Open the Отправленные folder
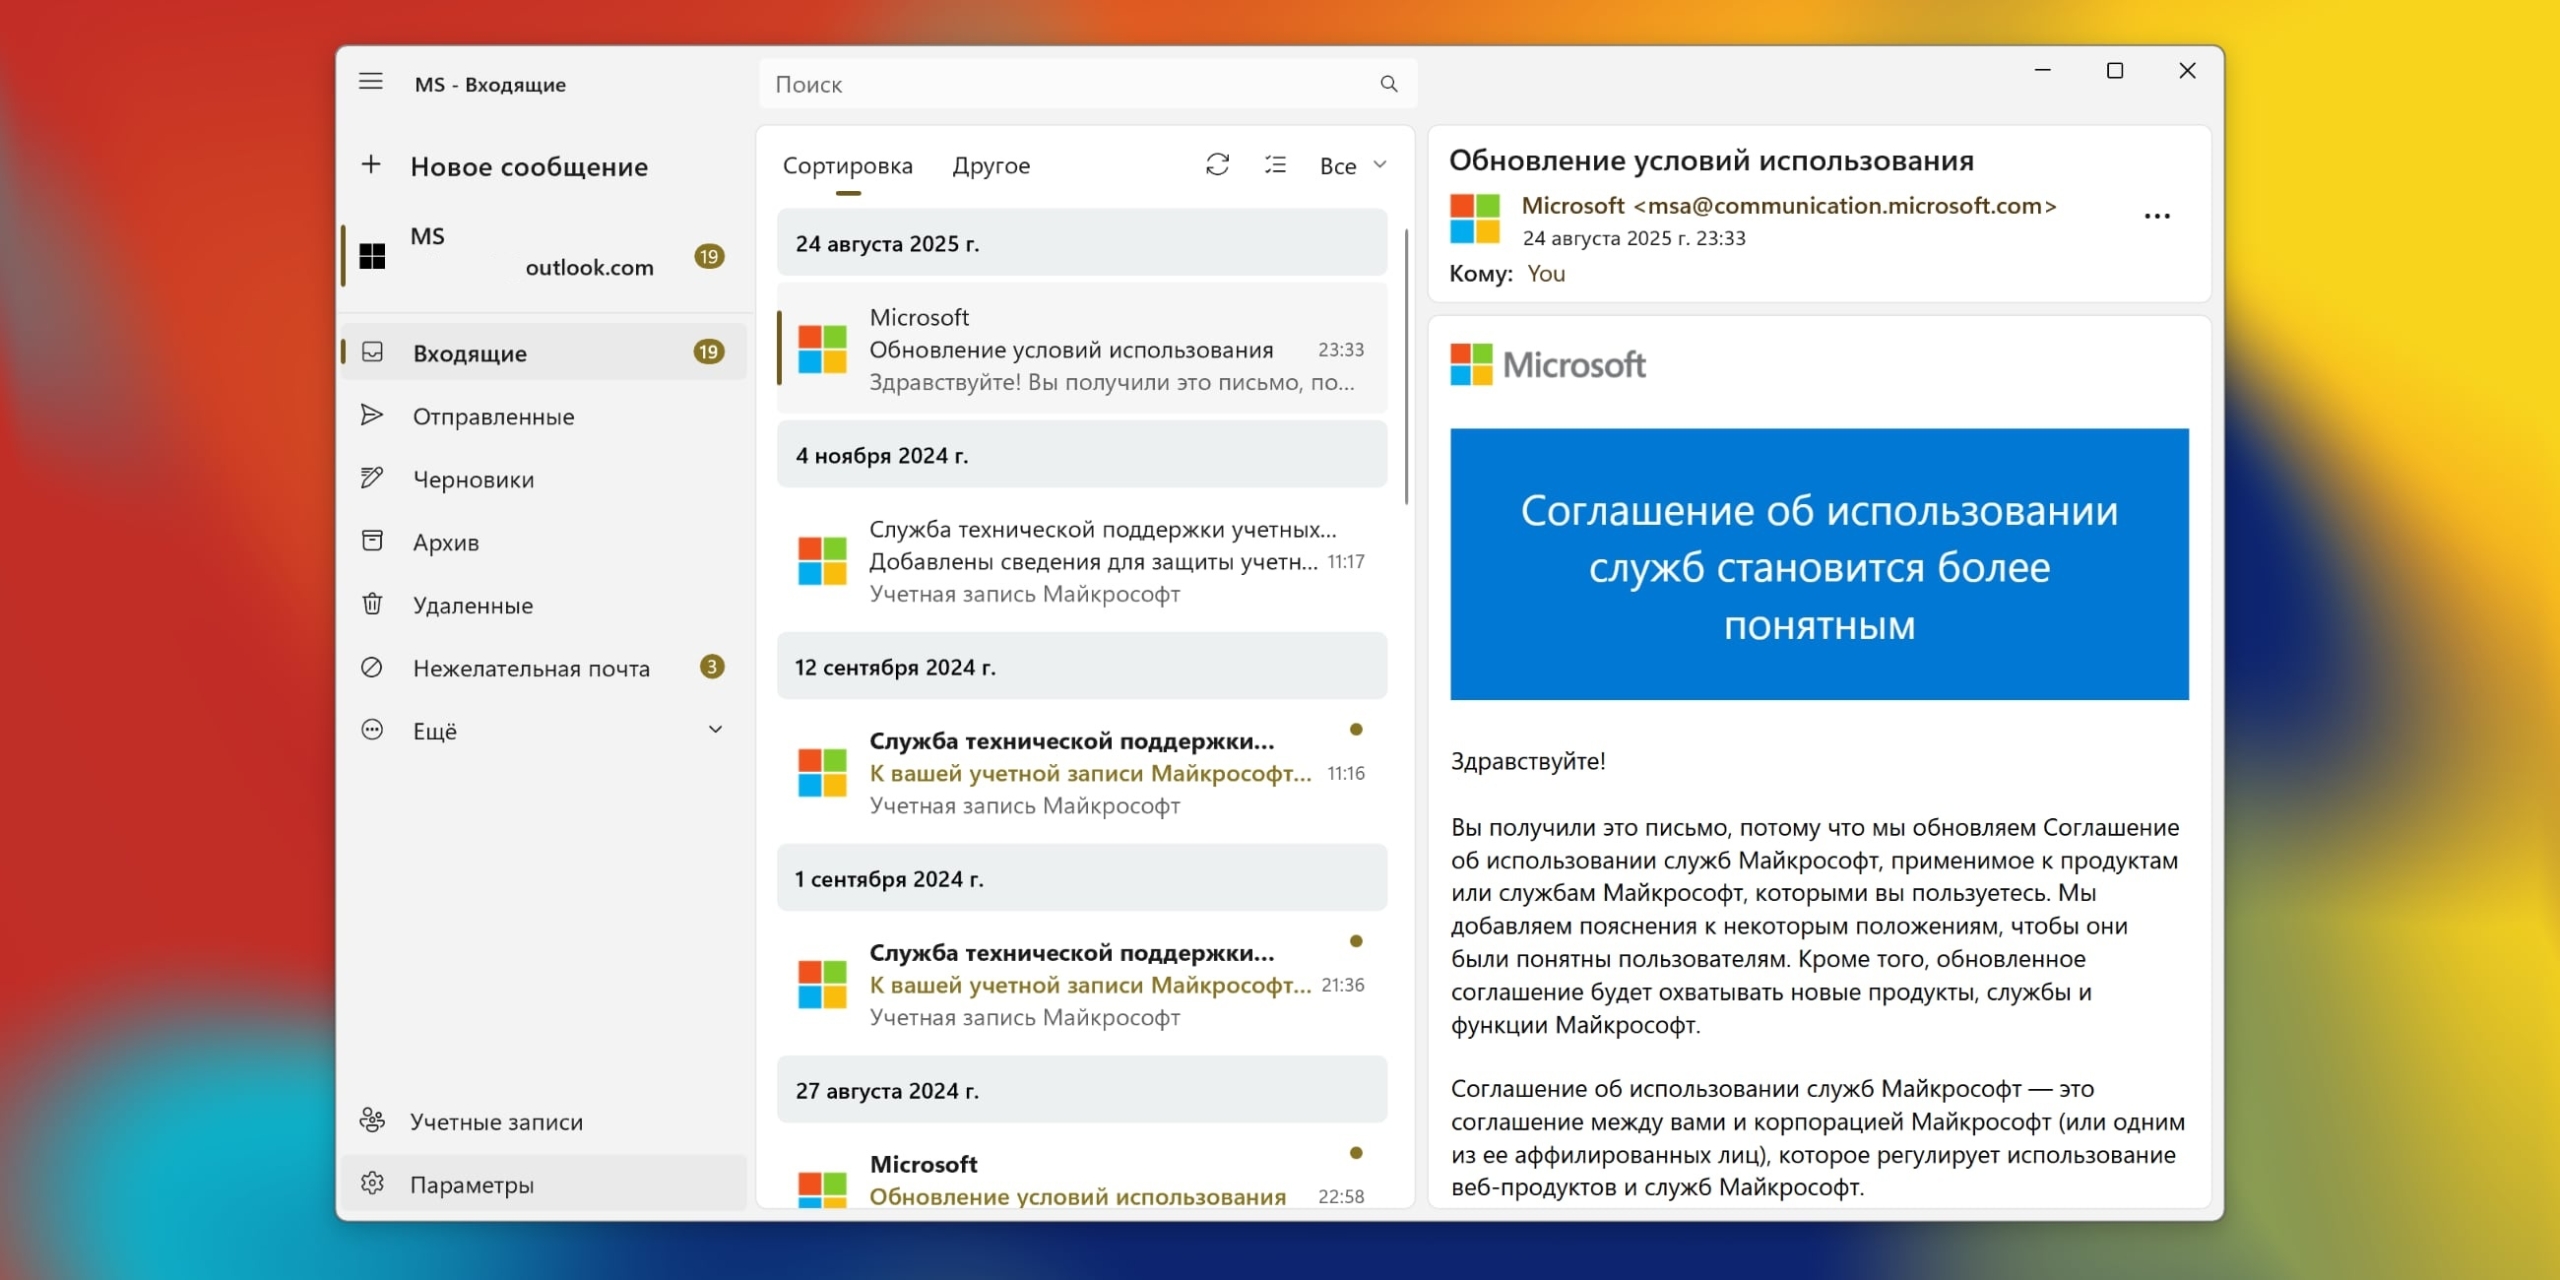Image resolution: width=2560 pixels, height=1280 pixels. point(492,416)
